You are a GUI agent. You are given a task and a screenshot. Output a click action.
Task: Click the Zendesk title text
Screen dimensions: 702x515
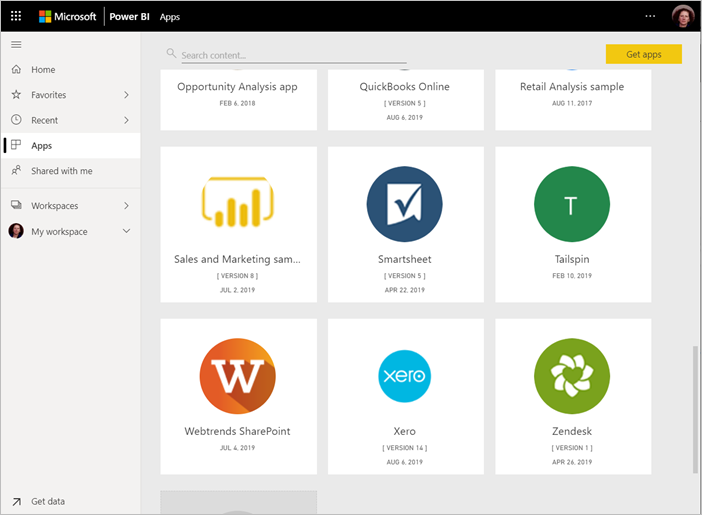coord(572,431)
